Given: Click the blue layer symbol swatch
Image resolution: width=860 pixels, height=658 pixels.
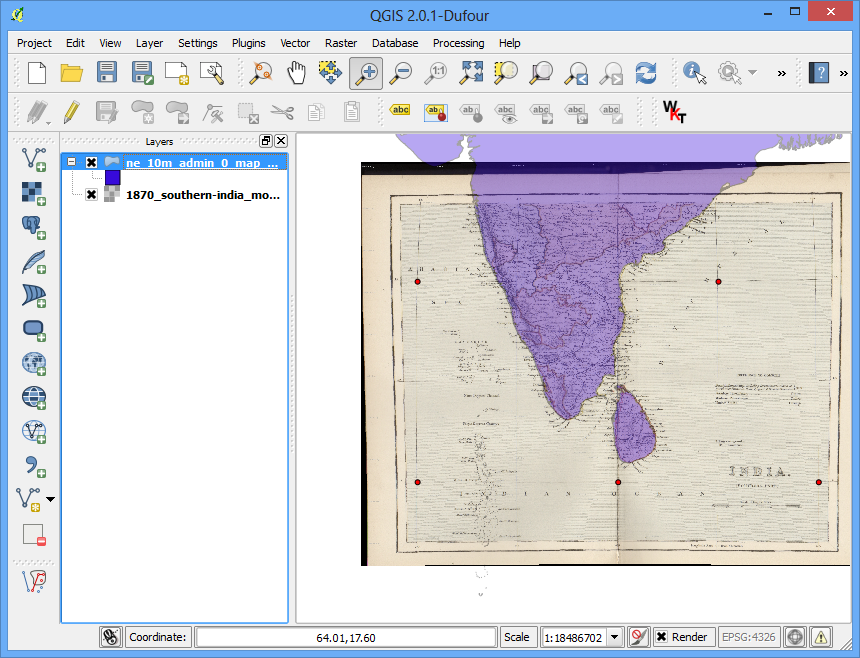Looking at the screenshot, I should 112,178.
